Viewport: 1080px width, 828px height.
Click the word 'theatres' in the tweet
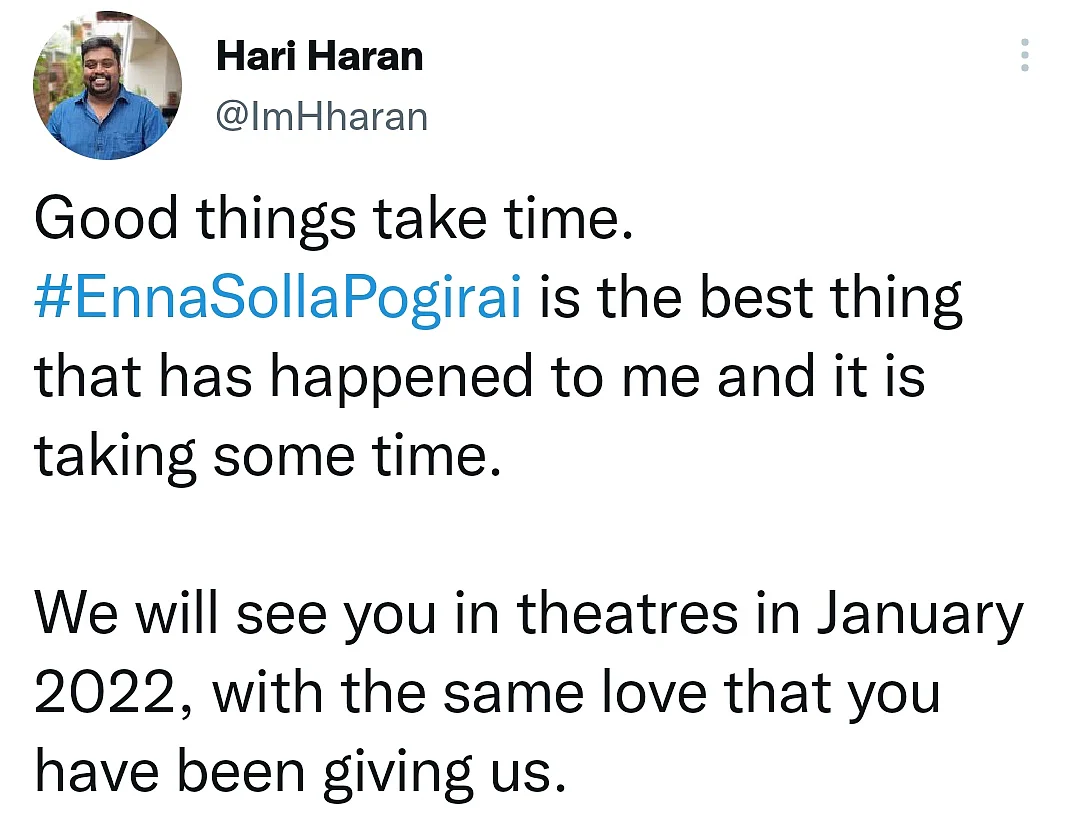click(x=627, y=614)
